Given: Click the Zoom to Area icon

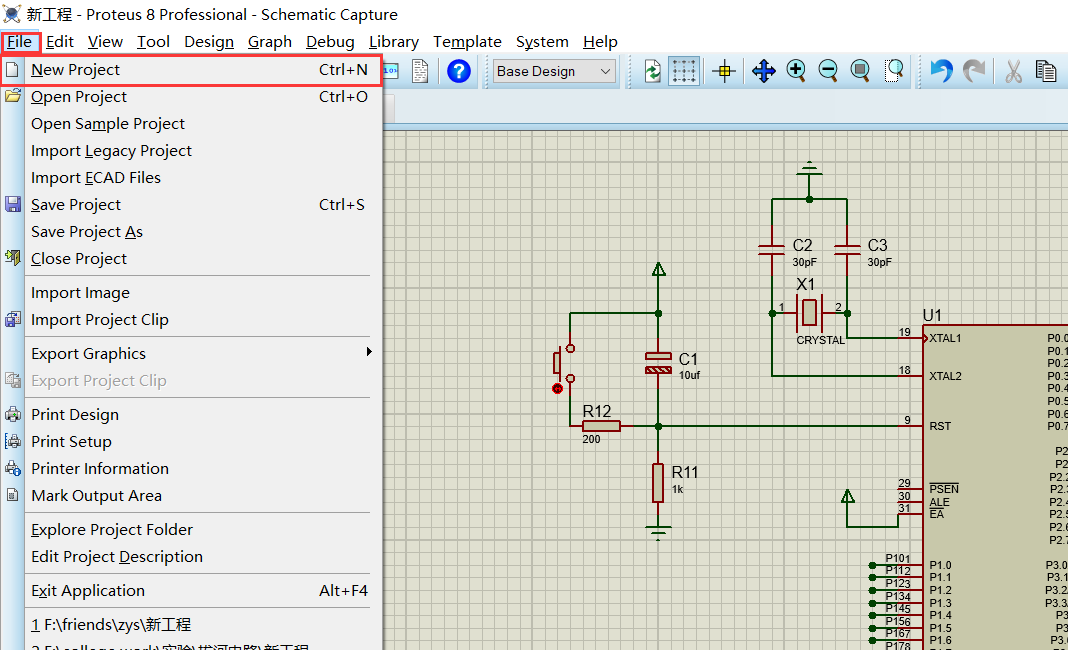Looking at the screenshot, I should (x=894, y=71).
